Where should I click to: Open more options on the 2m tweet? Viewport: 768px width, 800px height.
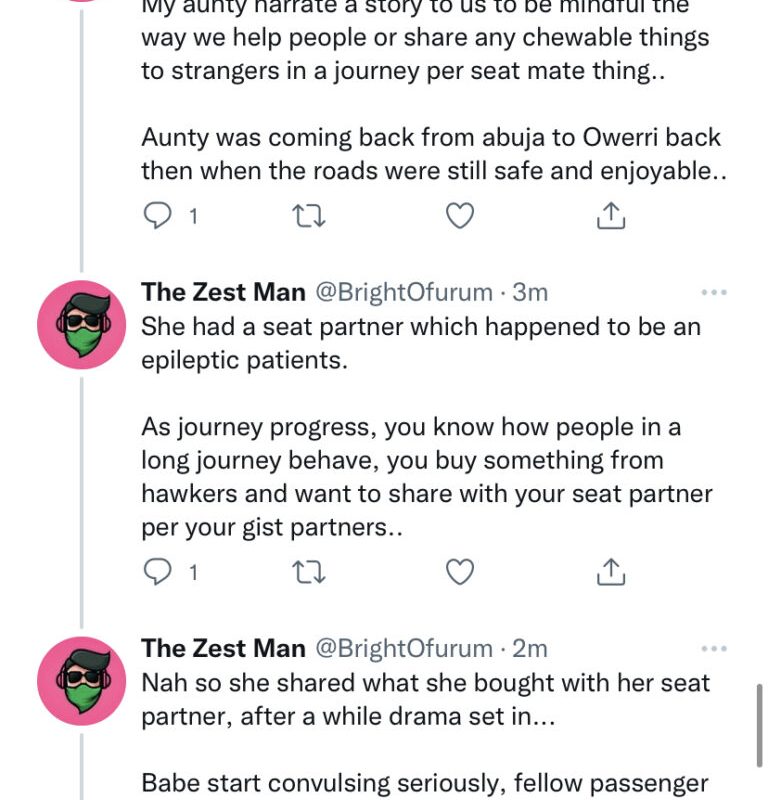click(x=713, y=648)
